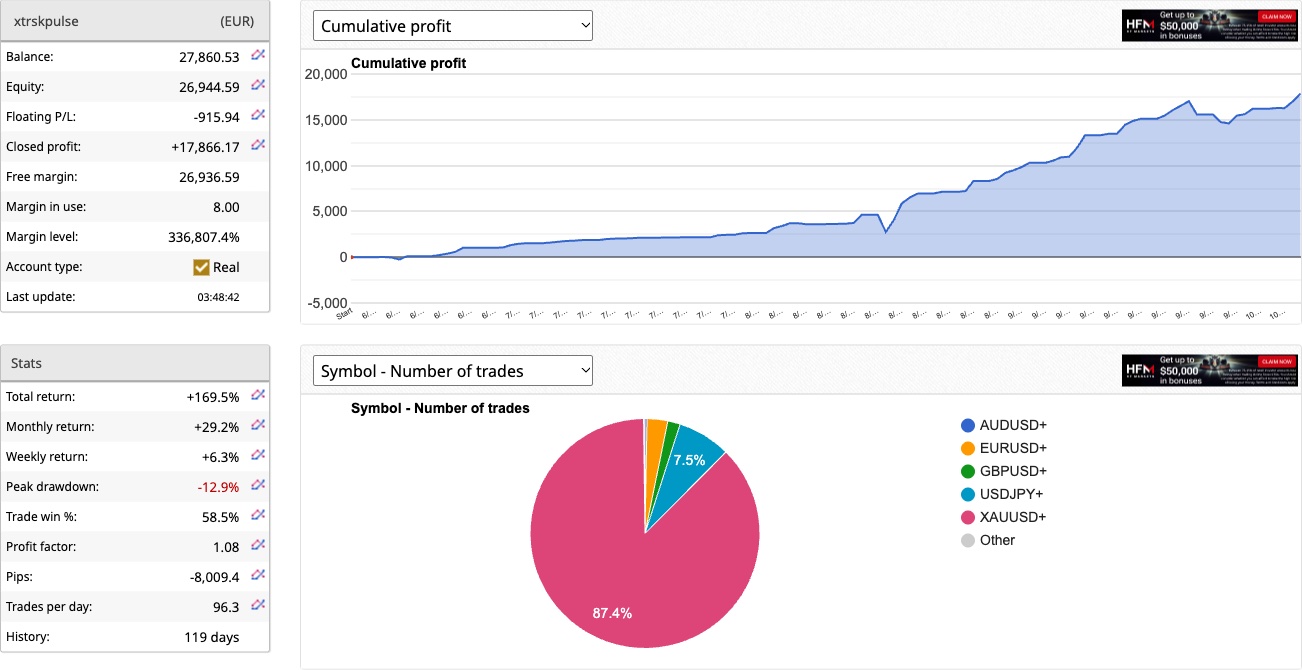Click the xtrskpulse account header

point(135,21)
